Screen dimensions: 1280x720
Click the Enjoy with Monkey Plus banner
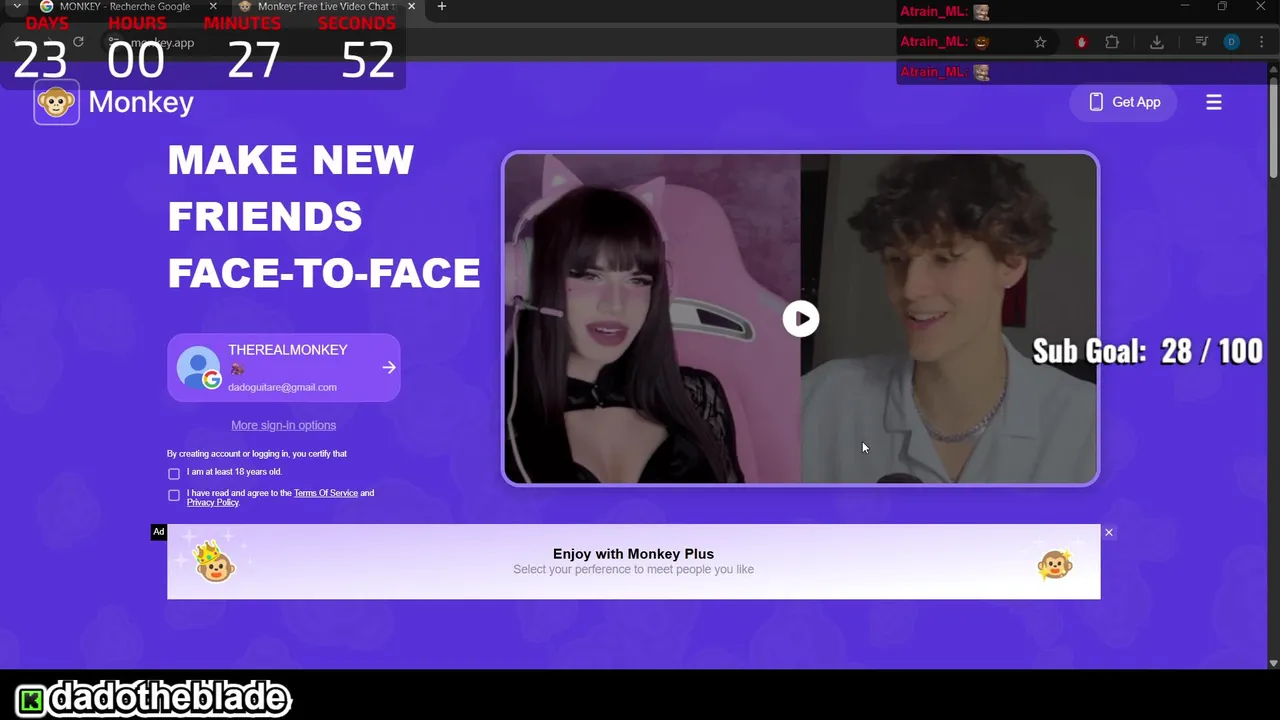633,562
